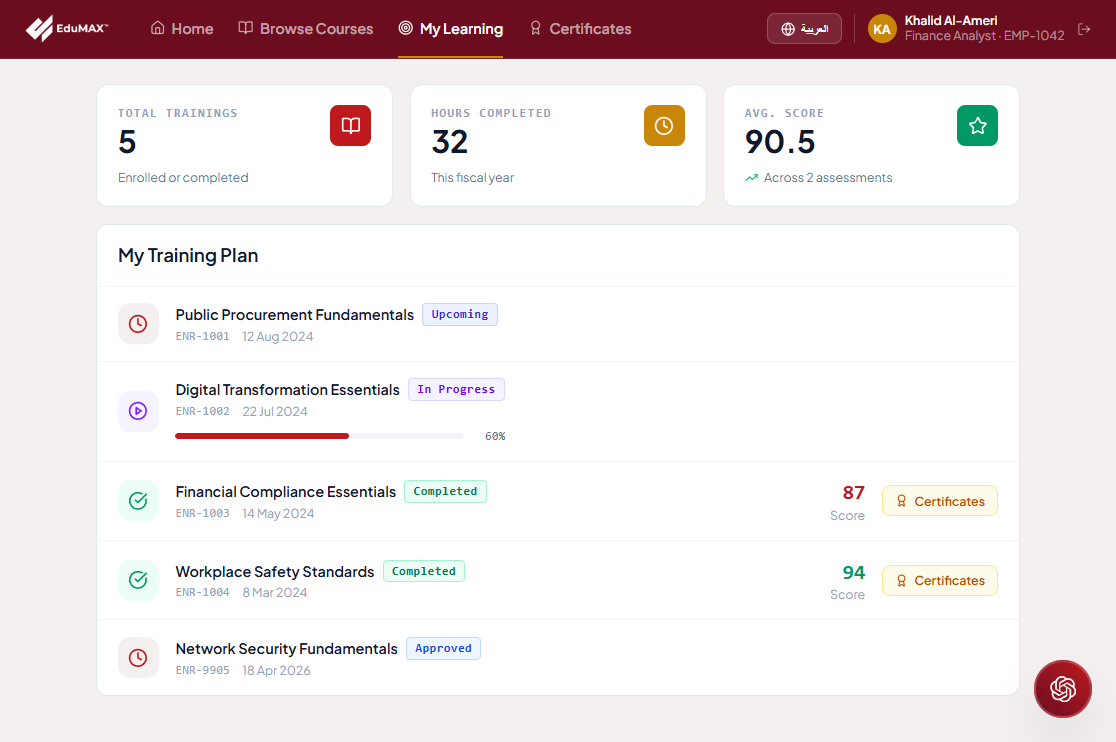The width and height of the screenshot is (1116, 742).
Task: Click the My Training Plan heading
Action: click(188, 255)
